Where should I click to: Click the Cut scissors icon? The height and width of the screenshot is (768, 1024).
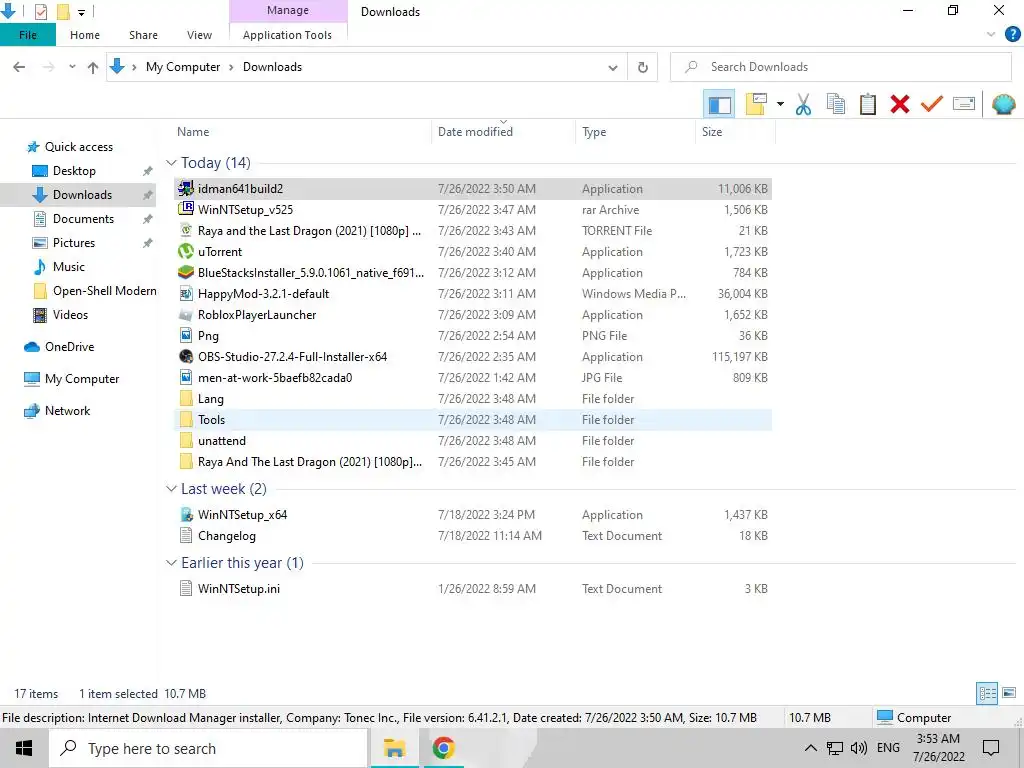coord(803,104)
